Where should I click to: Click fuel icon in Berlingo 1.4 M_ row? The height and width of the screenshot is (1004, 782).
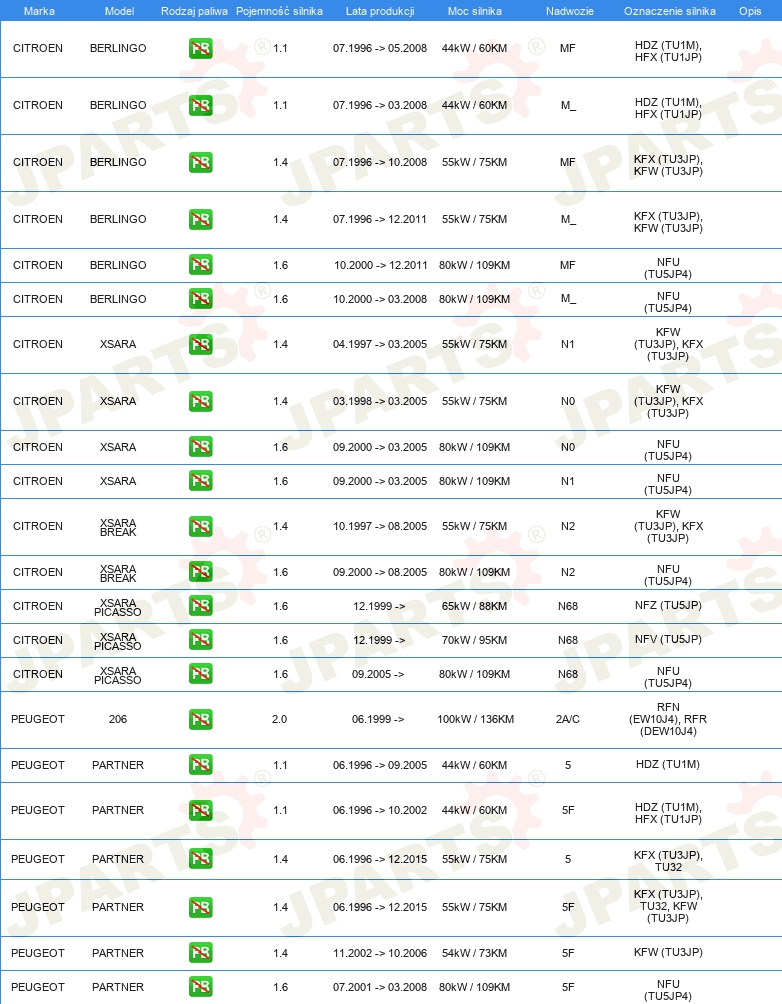coord(200,220)
